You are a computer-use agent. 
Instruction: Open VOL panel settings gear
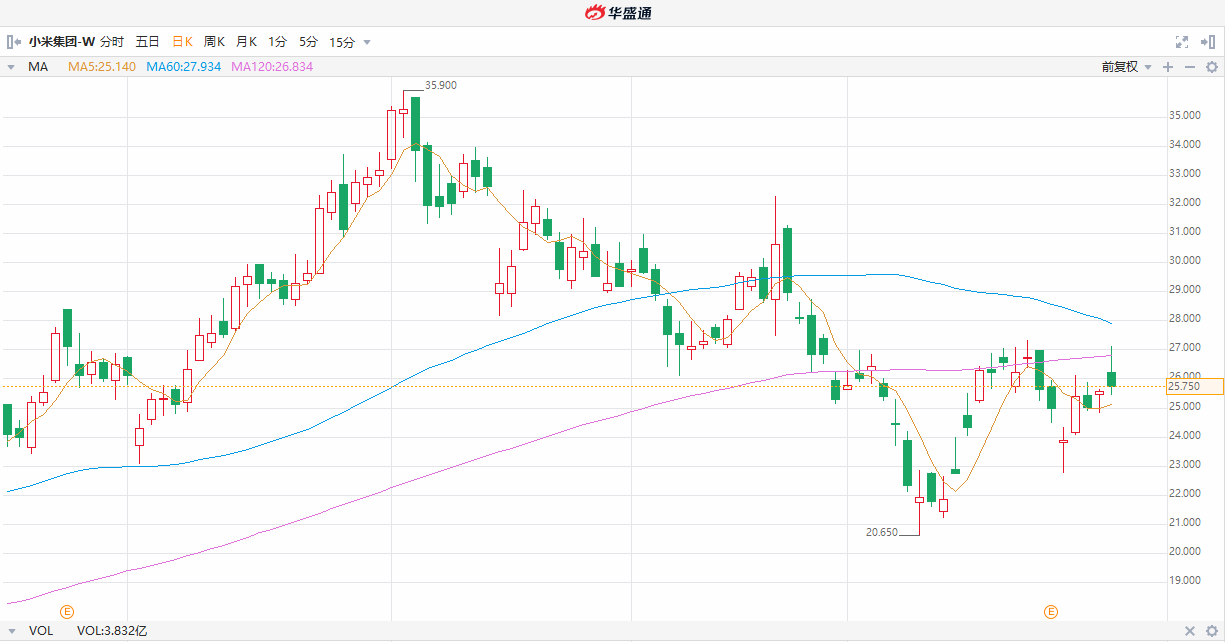tap(1211, 631)
